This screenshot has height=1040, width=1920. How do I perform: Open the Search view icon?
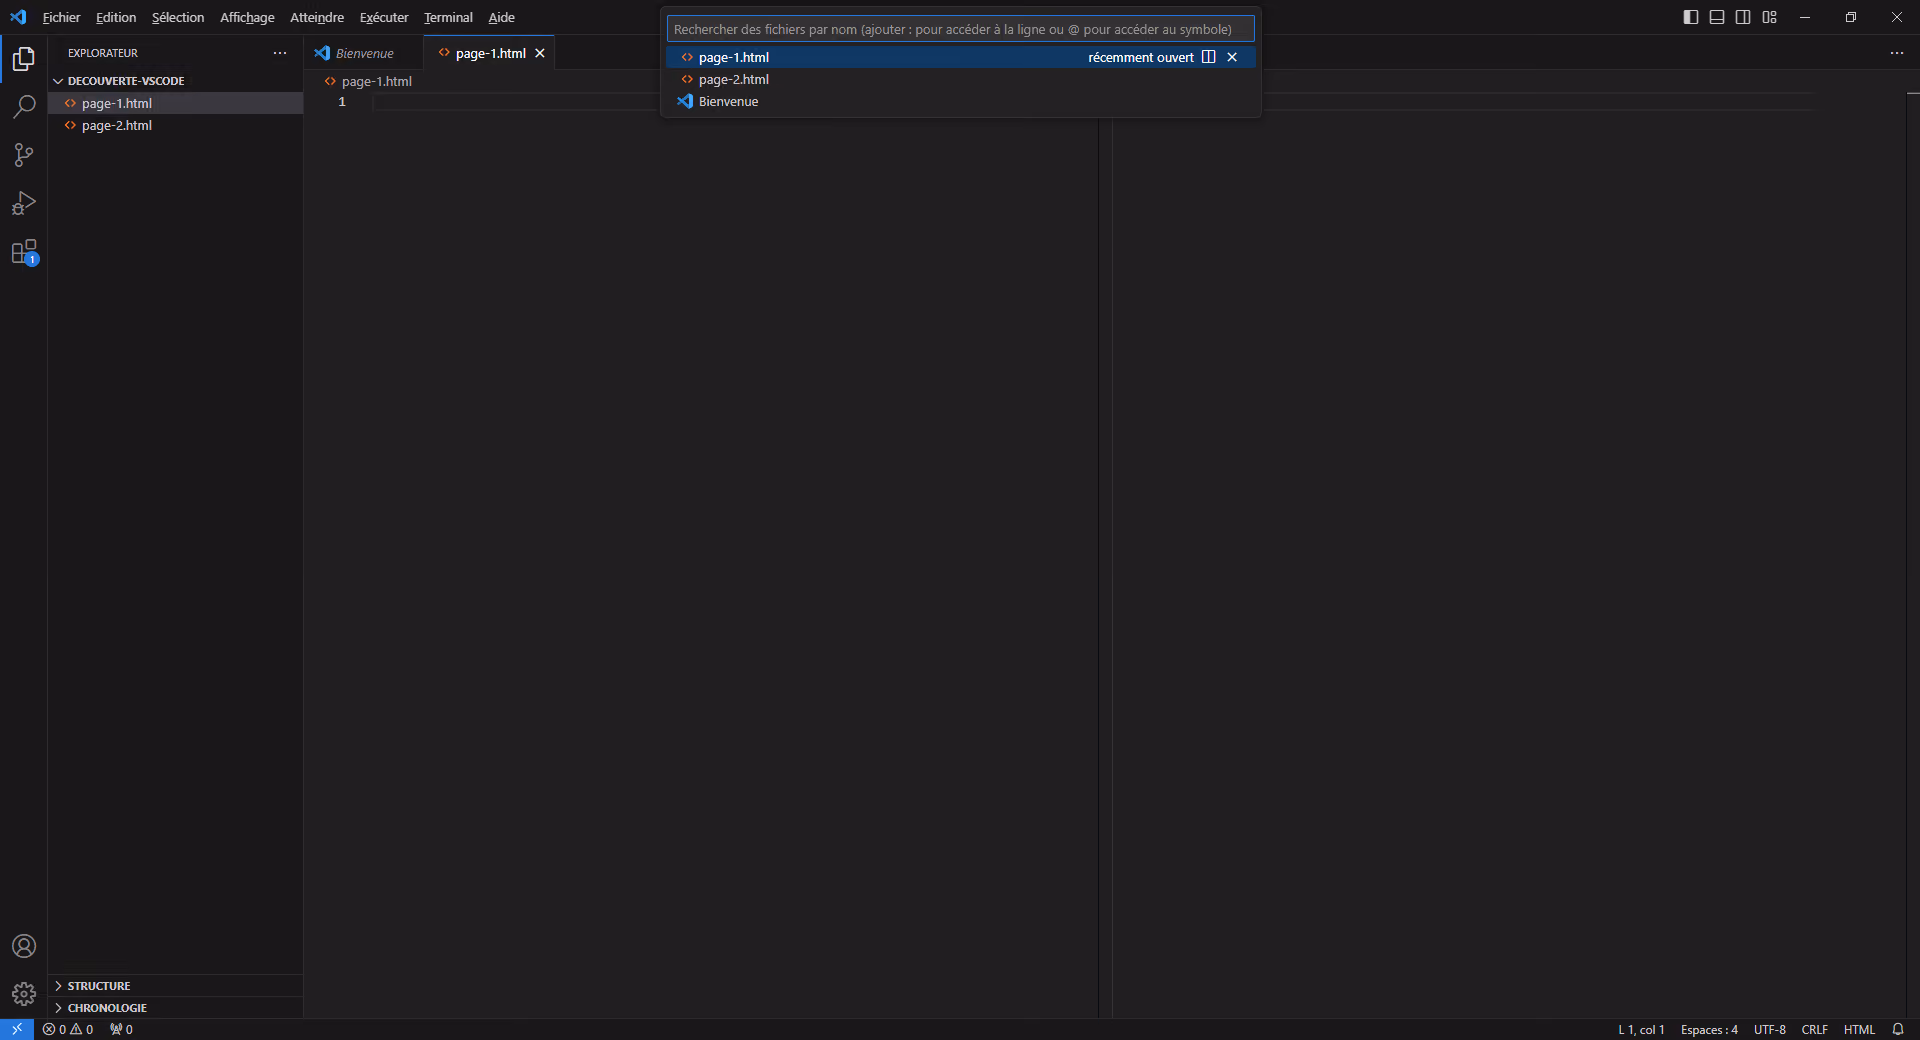coord(24,107)
